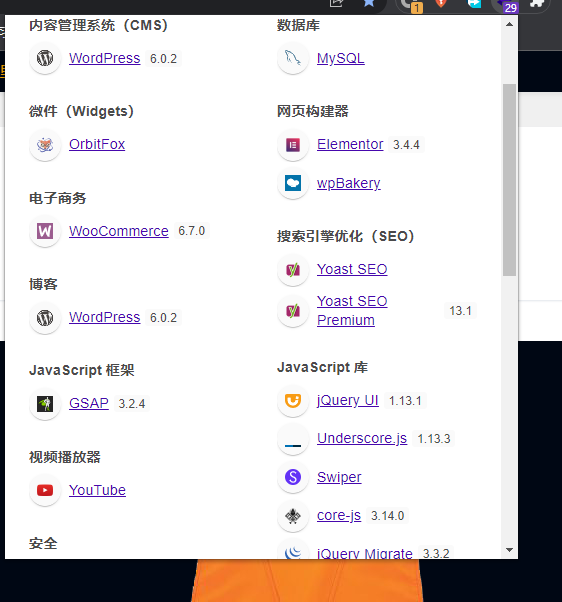562x602 pixels.
Task: Open the WooCommerce link
Action: [119, 231]
